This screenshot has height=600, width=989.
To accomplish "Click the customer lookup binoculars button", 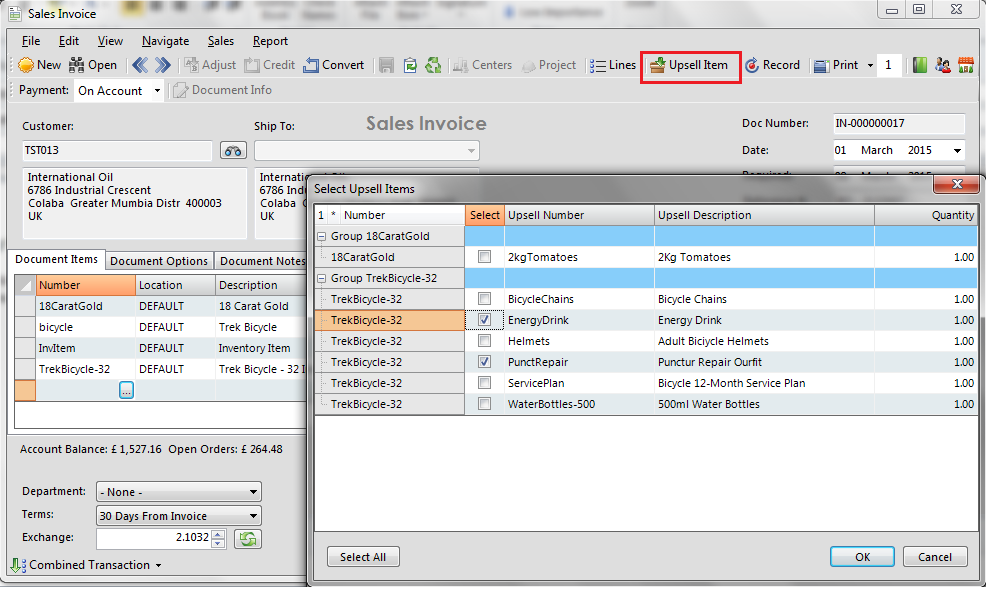I will 232,151.
